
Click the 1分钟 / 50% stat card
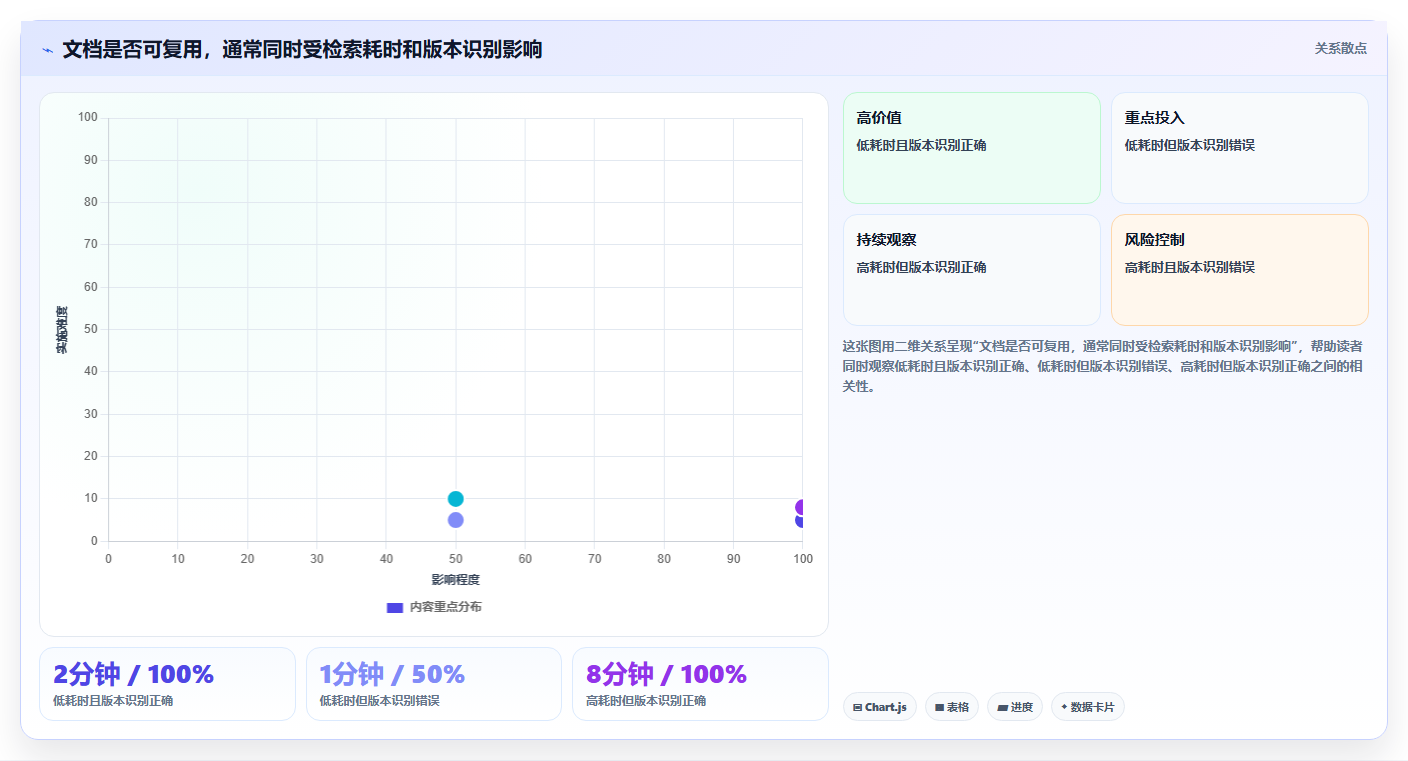click(x=434, y=684)
